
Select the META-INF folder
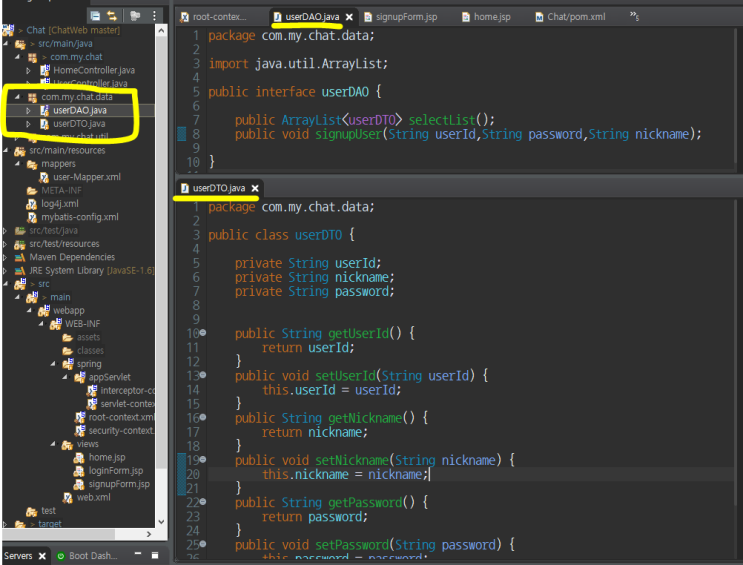pyautogui.click(x=61, y=190)
